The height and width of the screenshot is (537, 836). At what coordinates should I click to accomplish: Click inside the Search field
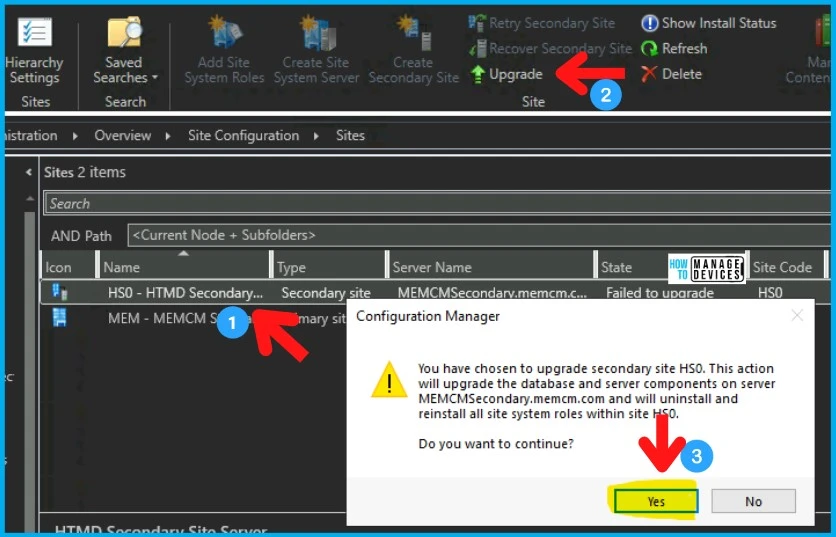(x=437, y=203)
